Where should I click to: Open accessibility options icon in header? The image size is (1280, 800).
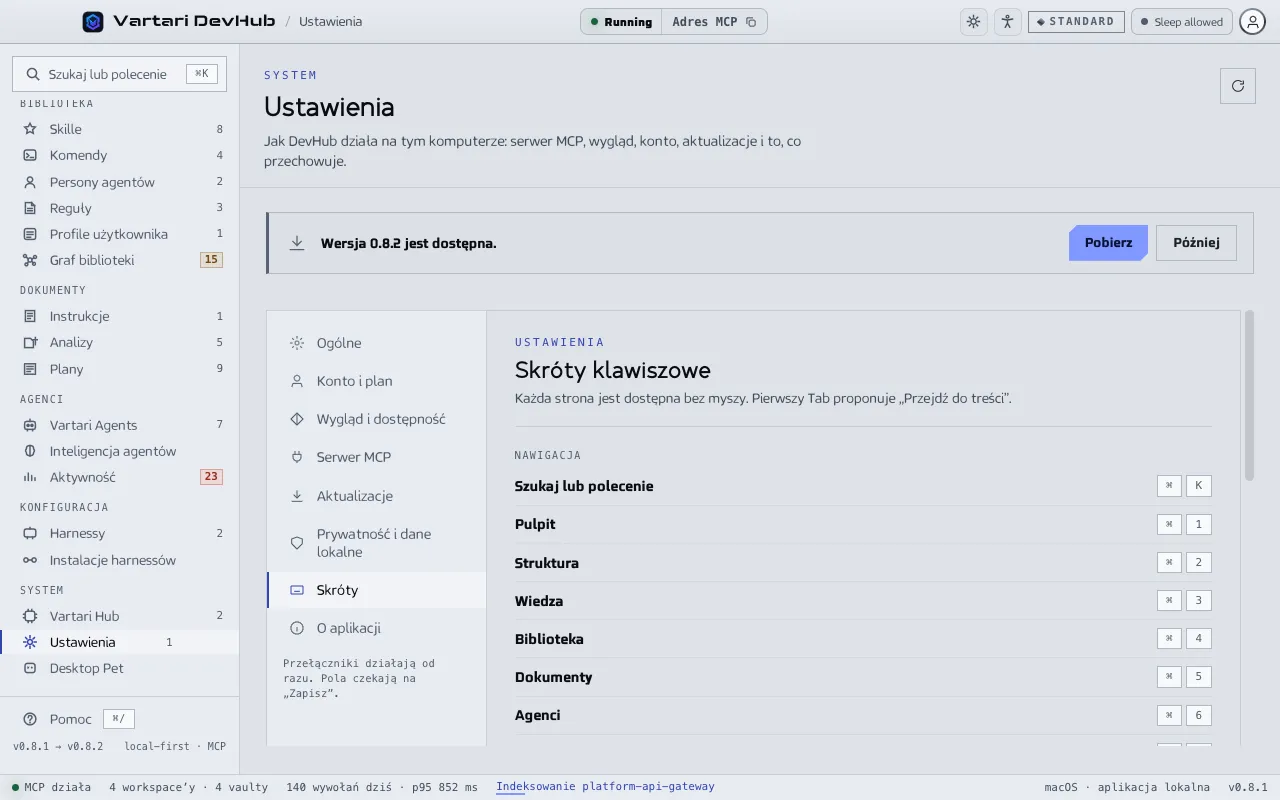[x=1007, y=22]
